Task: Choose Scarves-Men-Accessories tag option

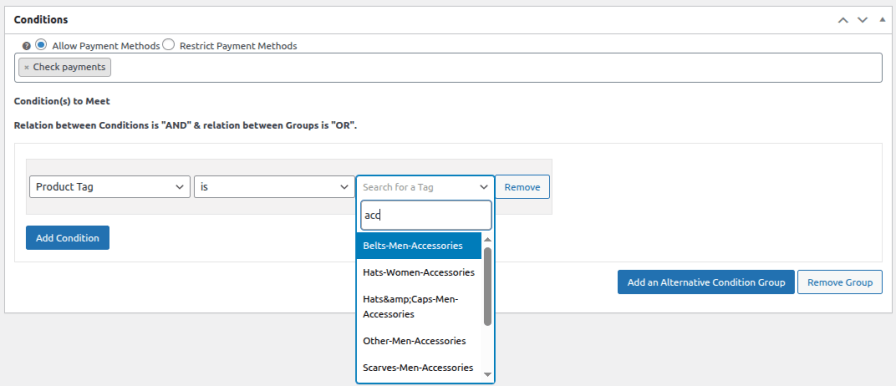Action: [419, 367]
